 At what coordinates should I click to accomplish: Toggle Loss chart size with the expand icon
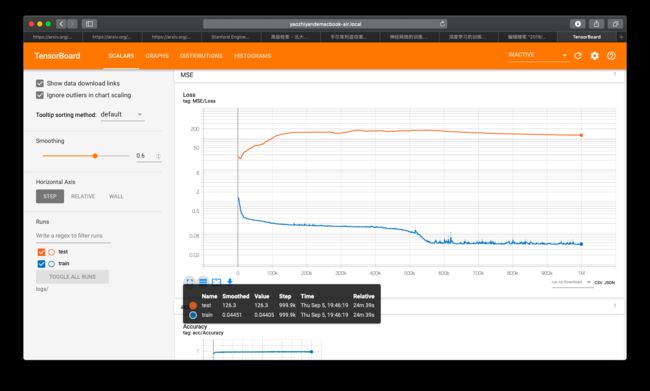pos(189,282)
